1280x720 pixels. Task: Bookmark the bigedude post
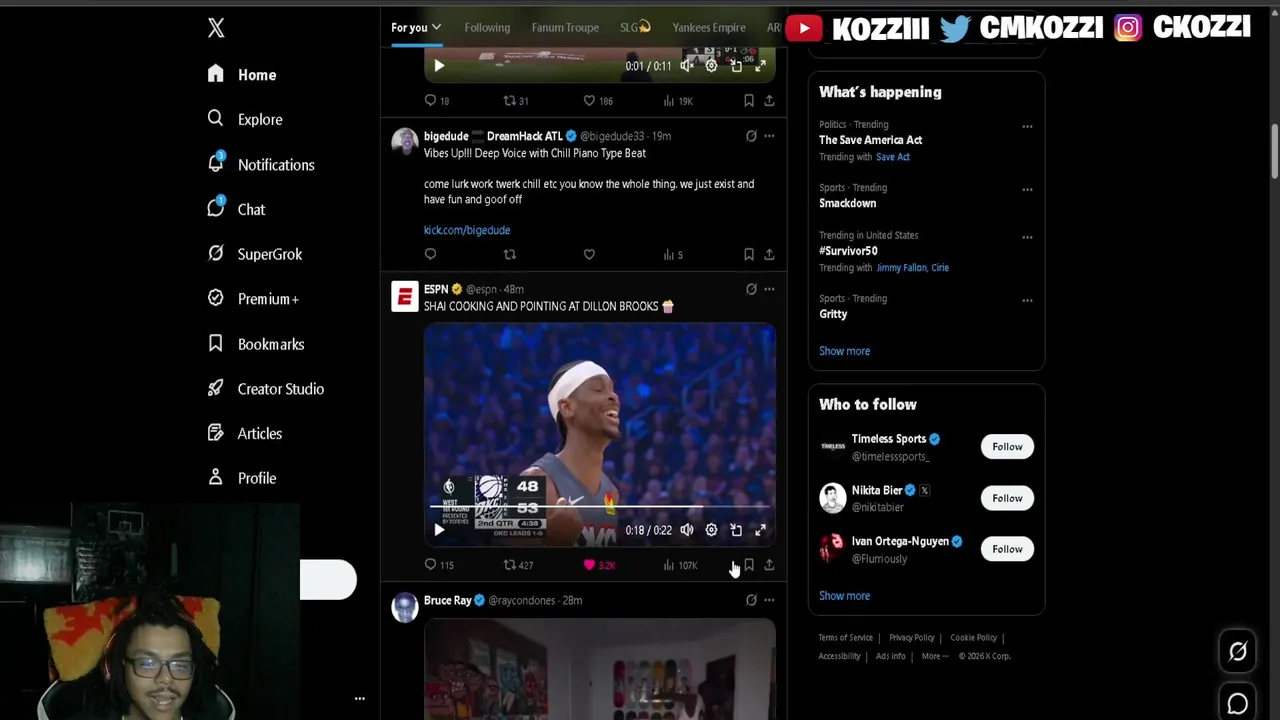tap(749, 255)
